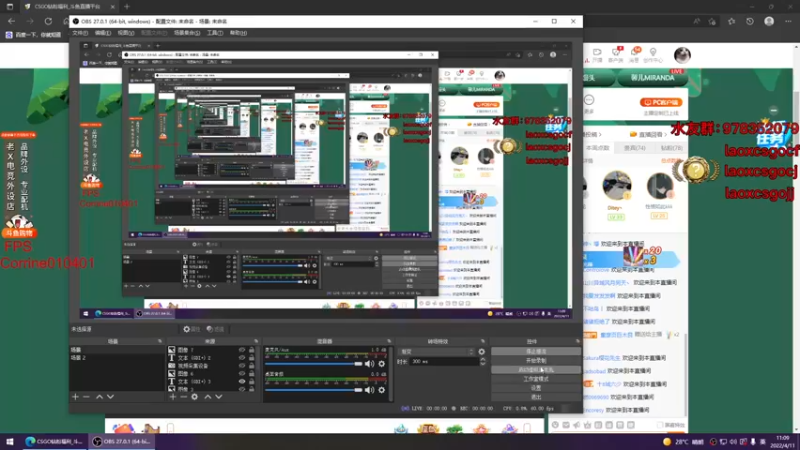Open the 场景集合(S) menu in OBS

[x=187, y=33]
